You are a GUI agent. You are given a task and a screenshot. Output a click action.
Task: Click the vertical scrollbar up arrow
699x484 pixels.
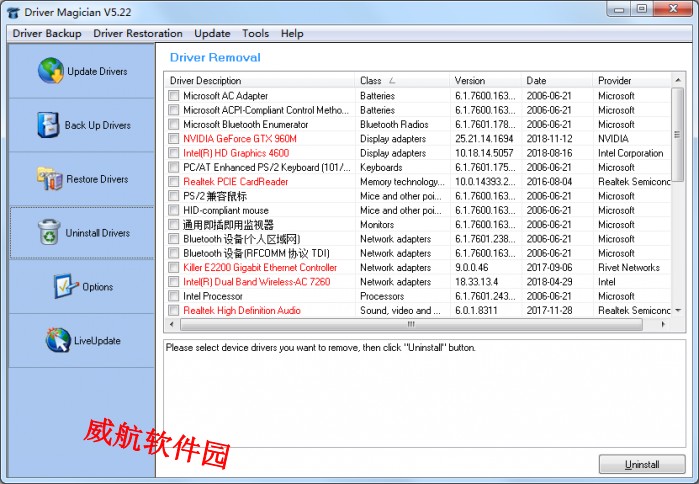coord(678,80)
